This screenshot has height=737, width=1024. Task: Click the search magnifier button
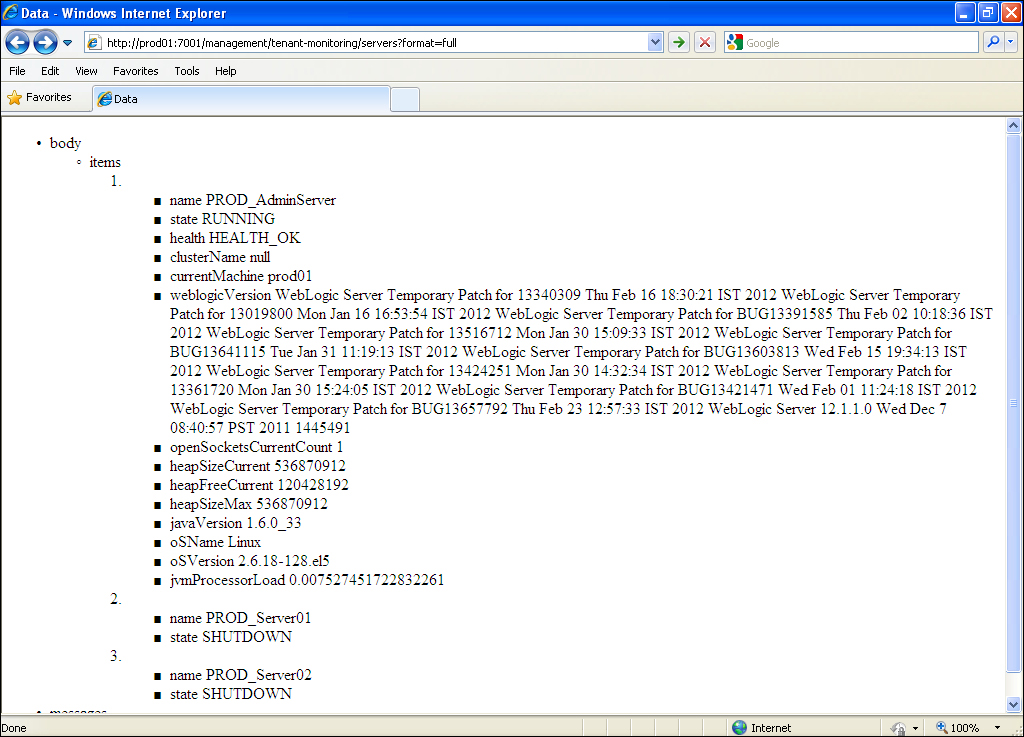click(x=993, y=42)
